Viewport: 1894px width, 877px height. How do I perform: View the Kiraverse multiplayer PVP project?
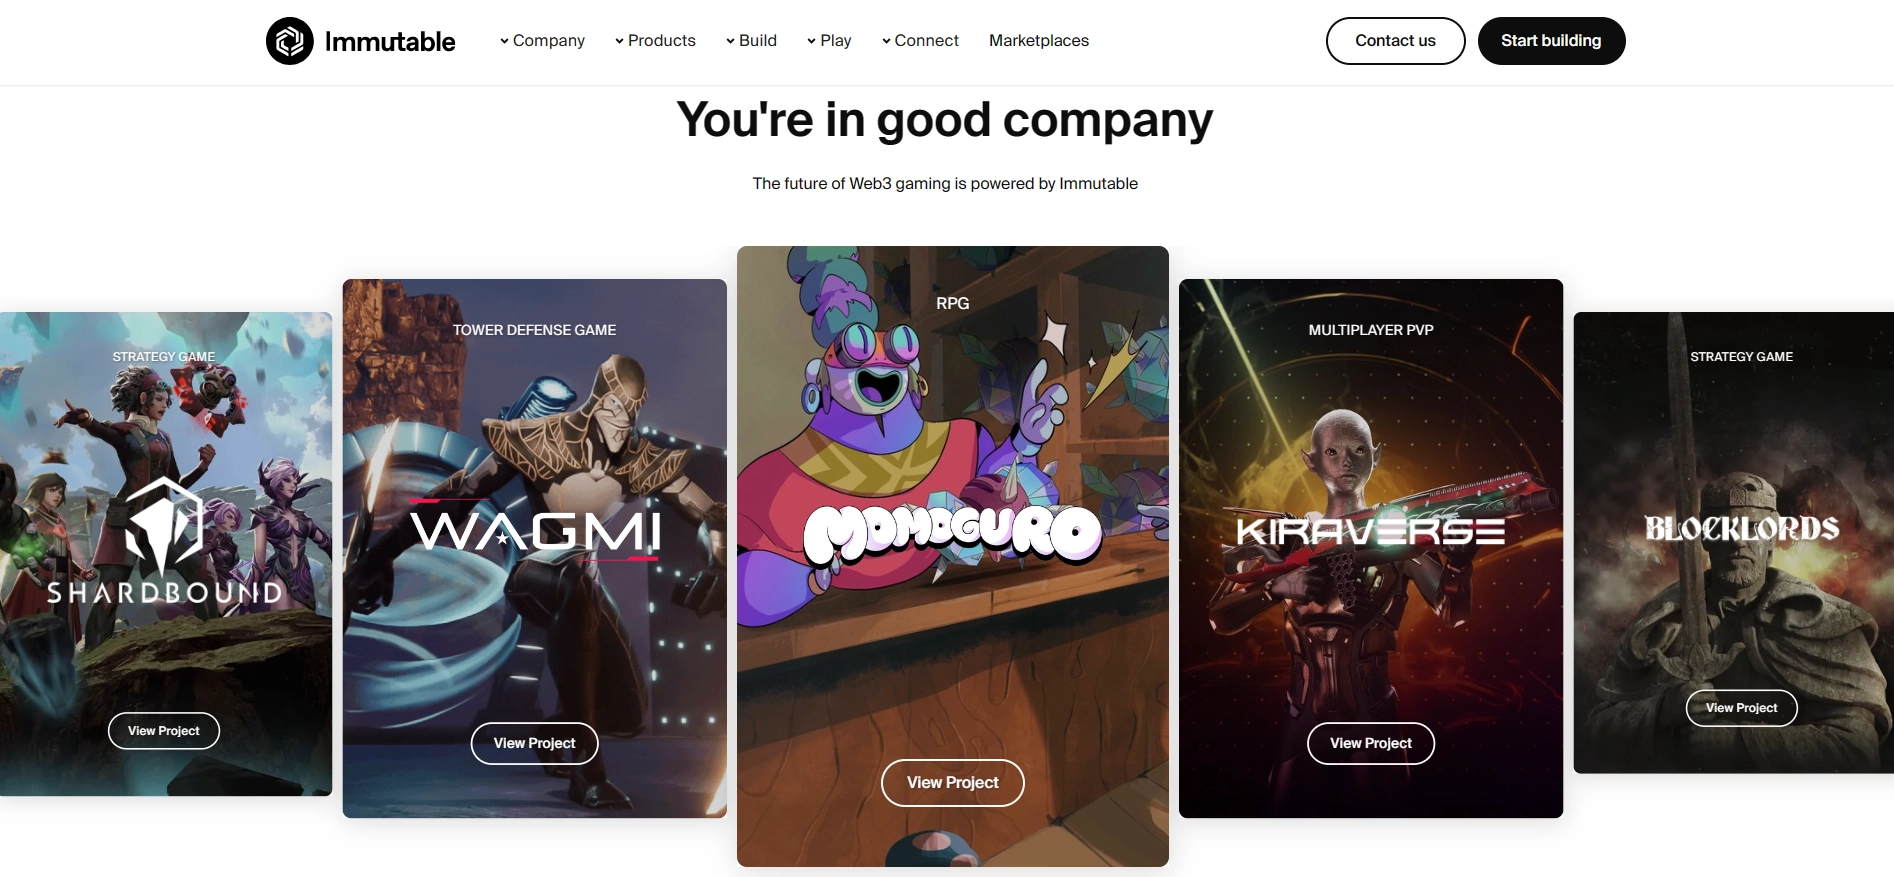point(1371,743)
